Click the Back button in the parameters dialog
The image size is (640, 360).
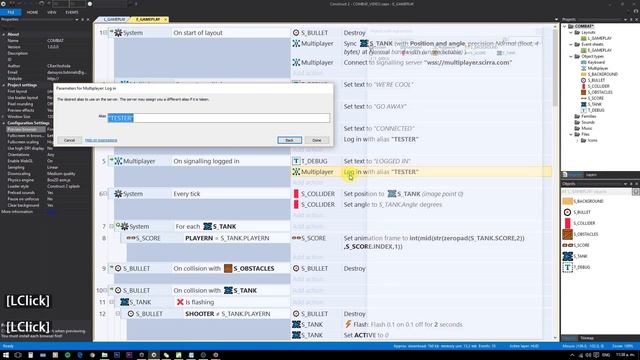tap(289, 140)
